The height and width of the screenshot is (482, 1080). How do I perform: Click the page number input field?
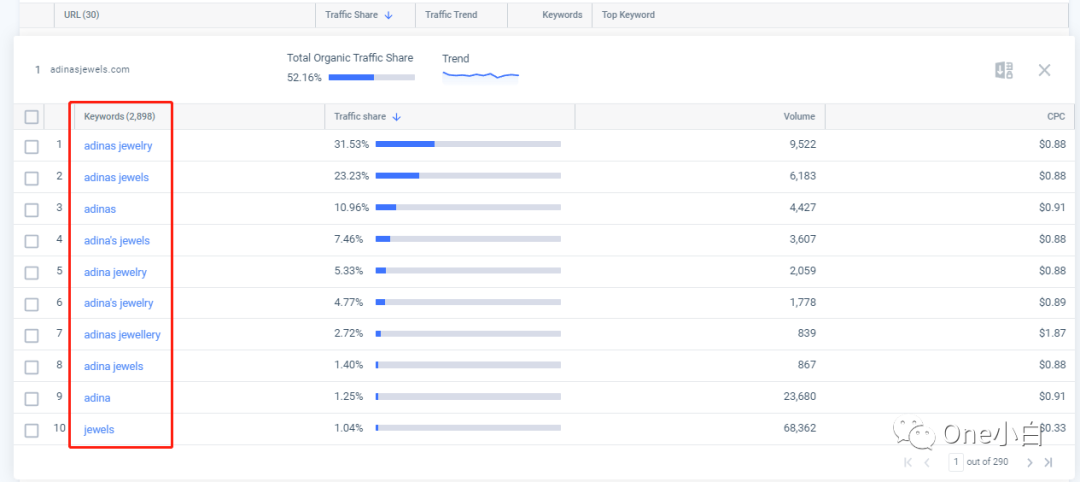[956, 462]
